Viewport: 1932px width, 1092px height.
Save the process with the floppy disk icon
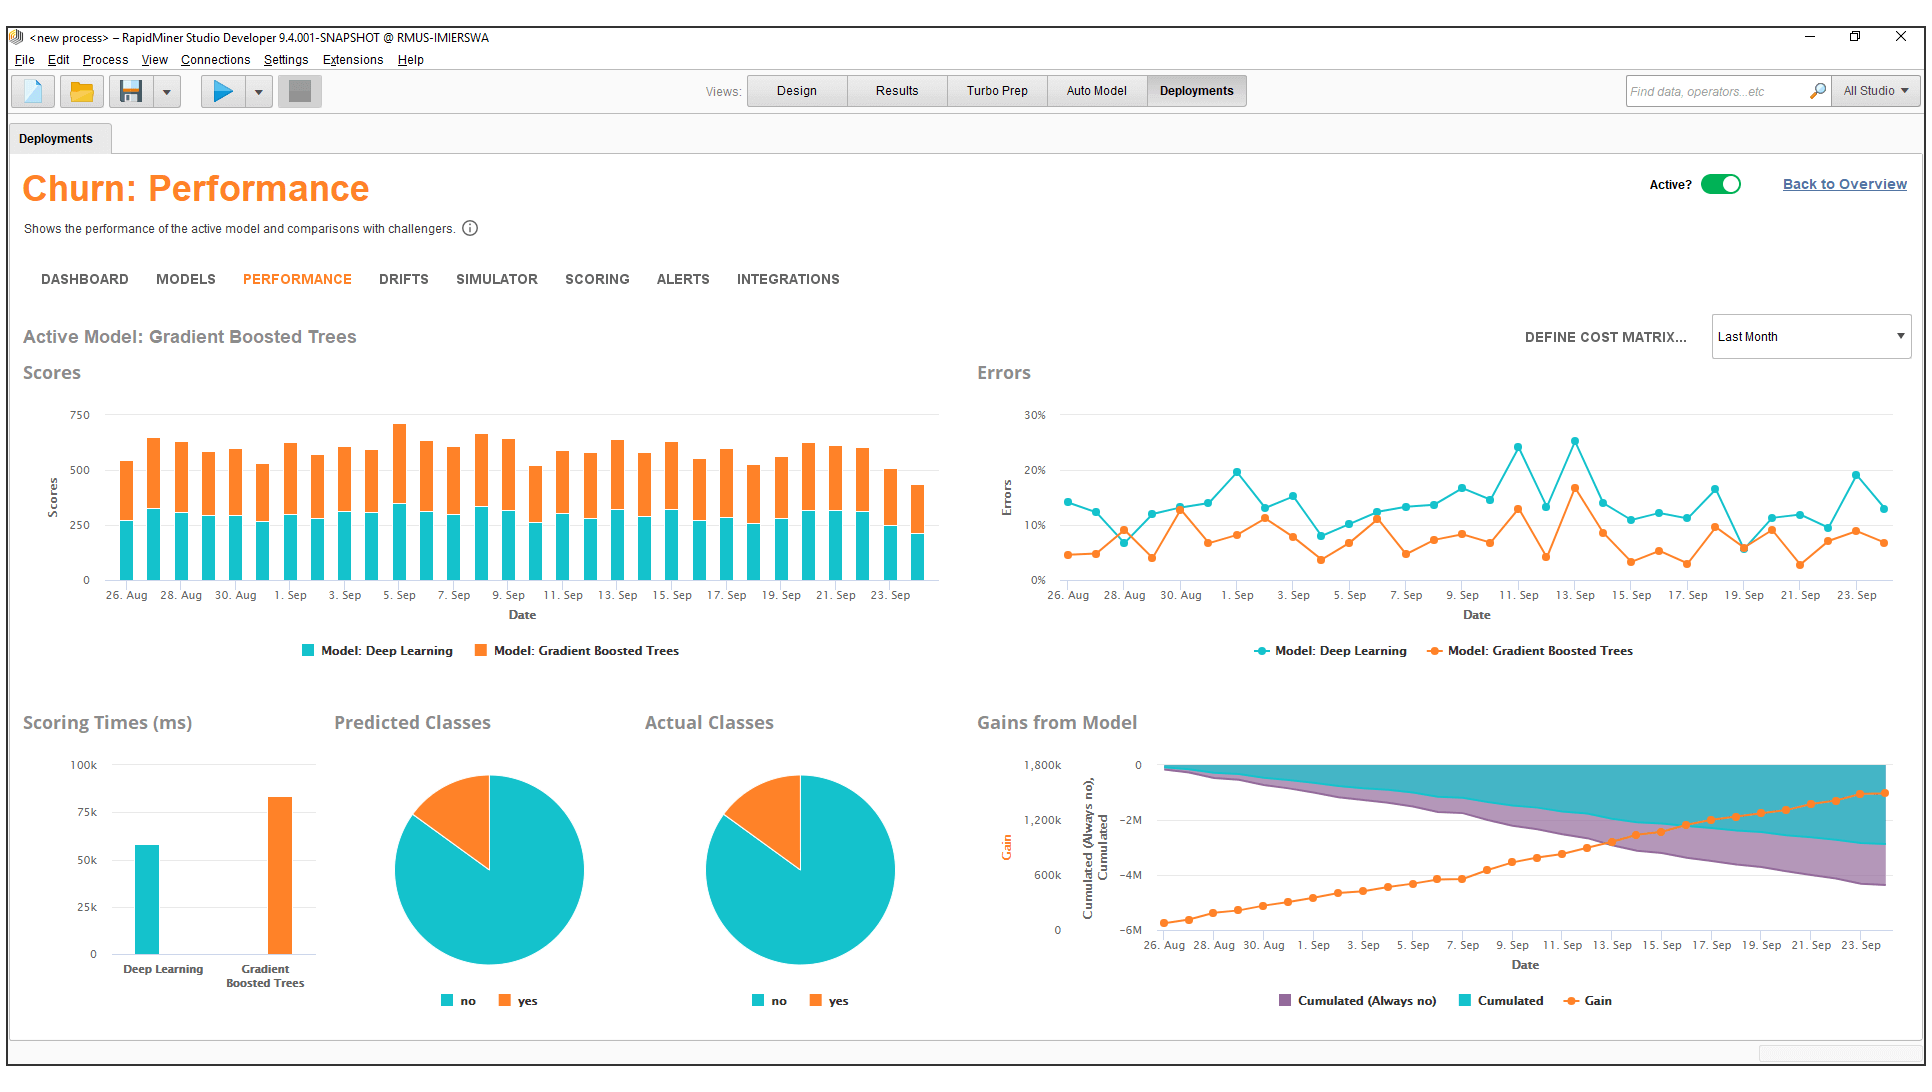pos(131,92)
